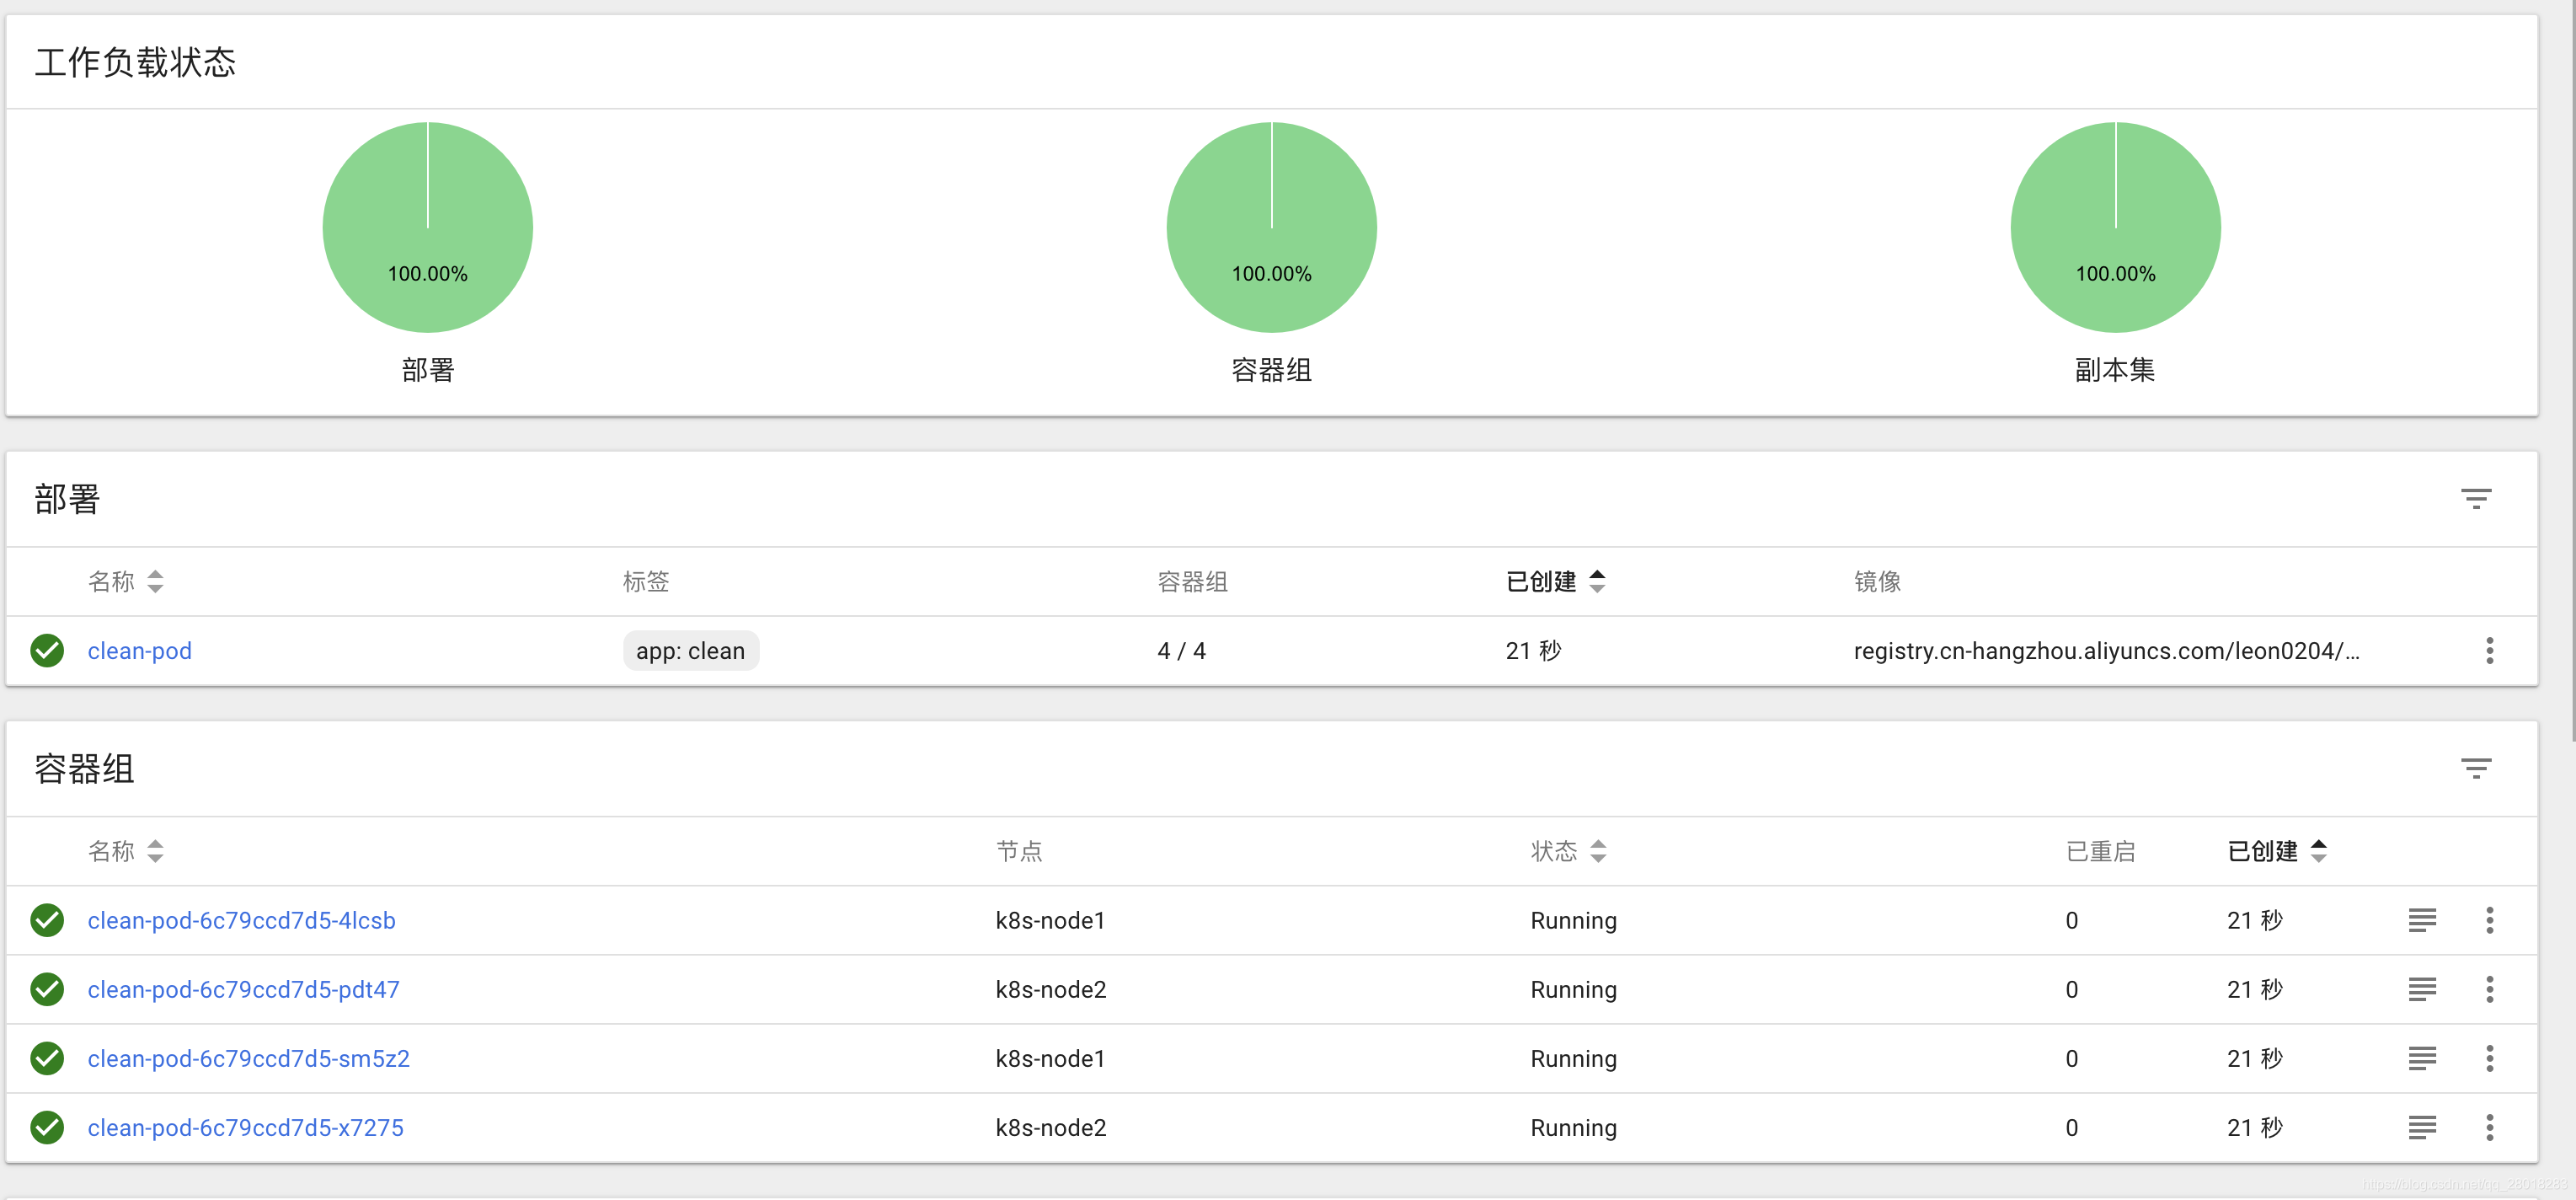Open the clean-pod deployment link

(140, 651)
